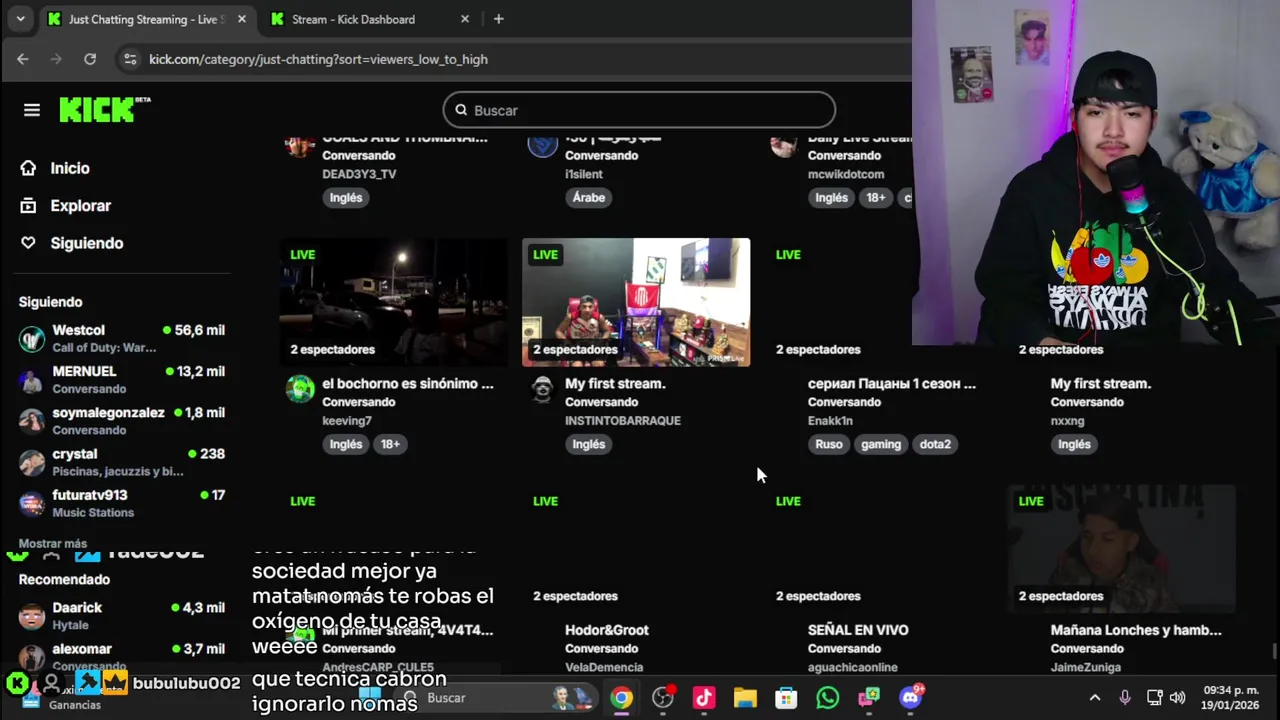Viewport: 1280px width, 720px height.
Task: Open Siguiendo in sidebar
Action: tap(86, 243)
